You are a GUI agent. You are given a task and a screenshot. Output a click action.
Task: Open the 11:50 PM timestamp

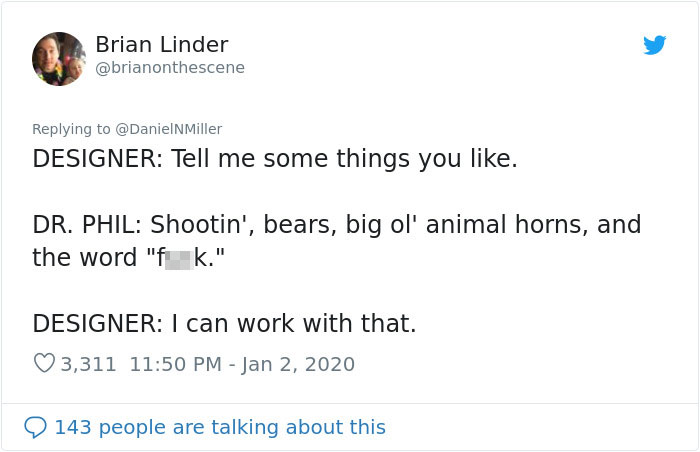[175, 365]
